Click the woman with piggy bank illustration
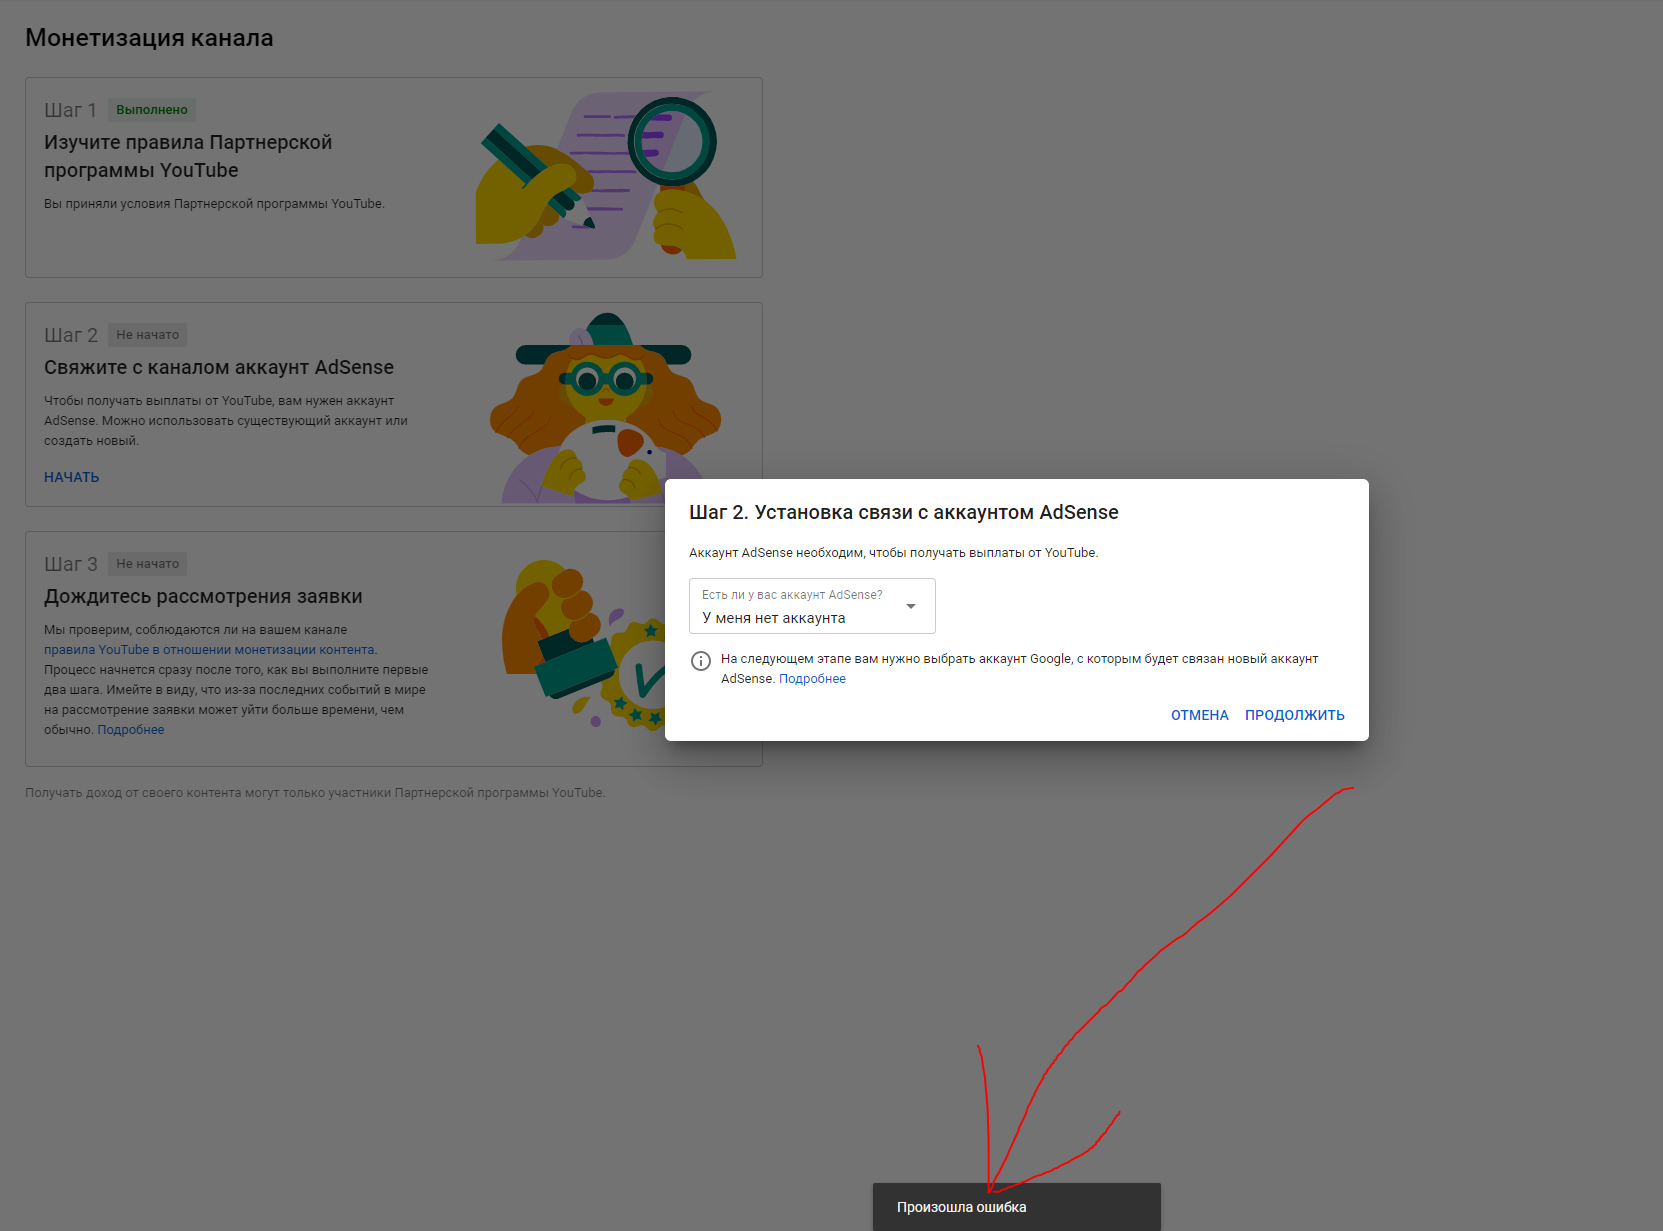The width and height of the screenshot is (1663, 1231). pos(605,408)
